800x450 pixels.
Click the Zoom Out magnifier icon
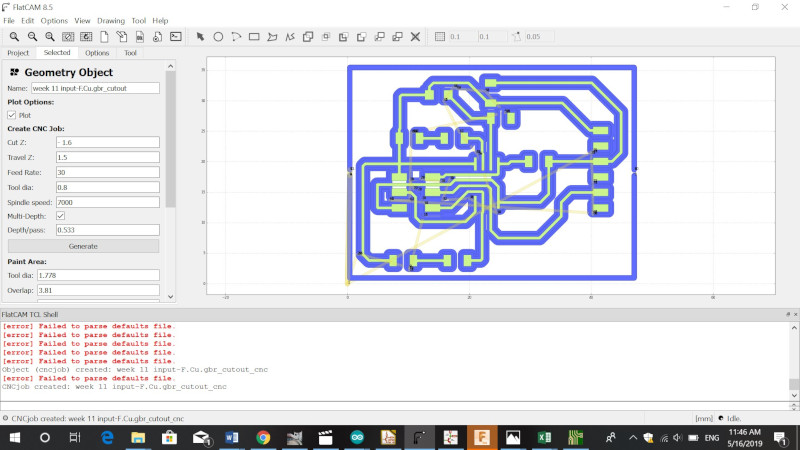[32, 37]
